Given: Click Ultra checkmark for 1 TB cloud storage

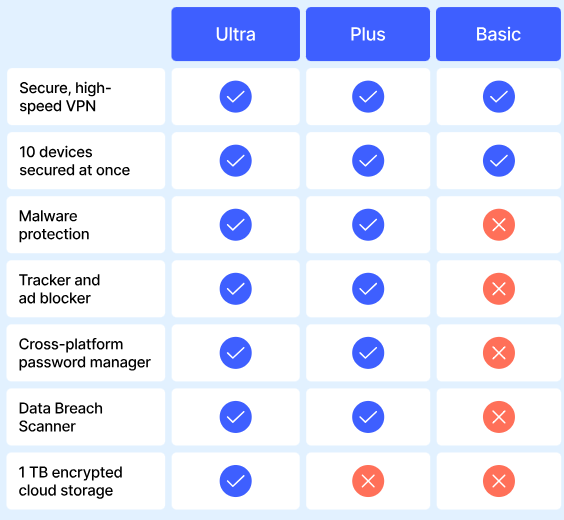Looking at the screenshot, I should pos(236,481).
